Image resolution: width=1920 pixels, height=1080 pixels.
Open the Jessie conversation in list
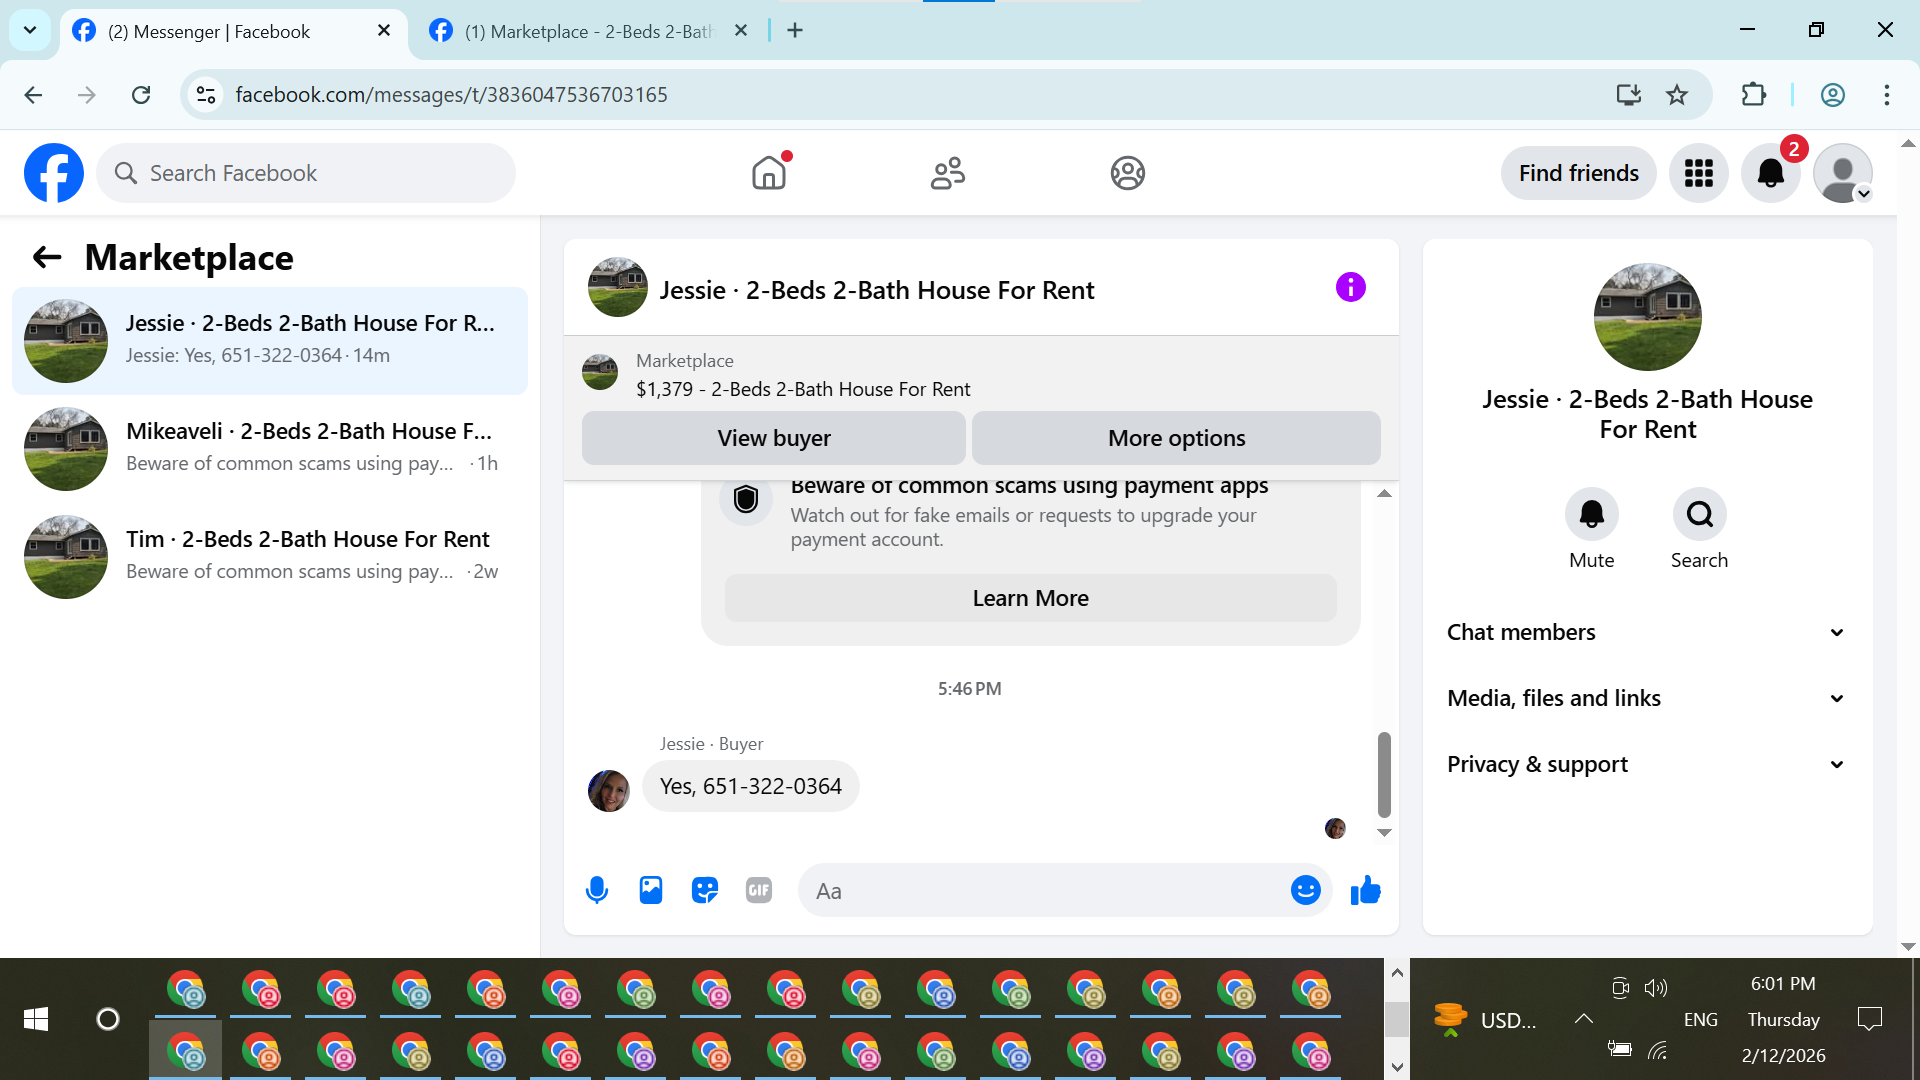[270, 341]
